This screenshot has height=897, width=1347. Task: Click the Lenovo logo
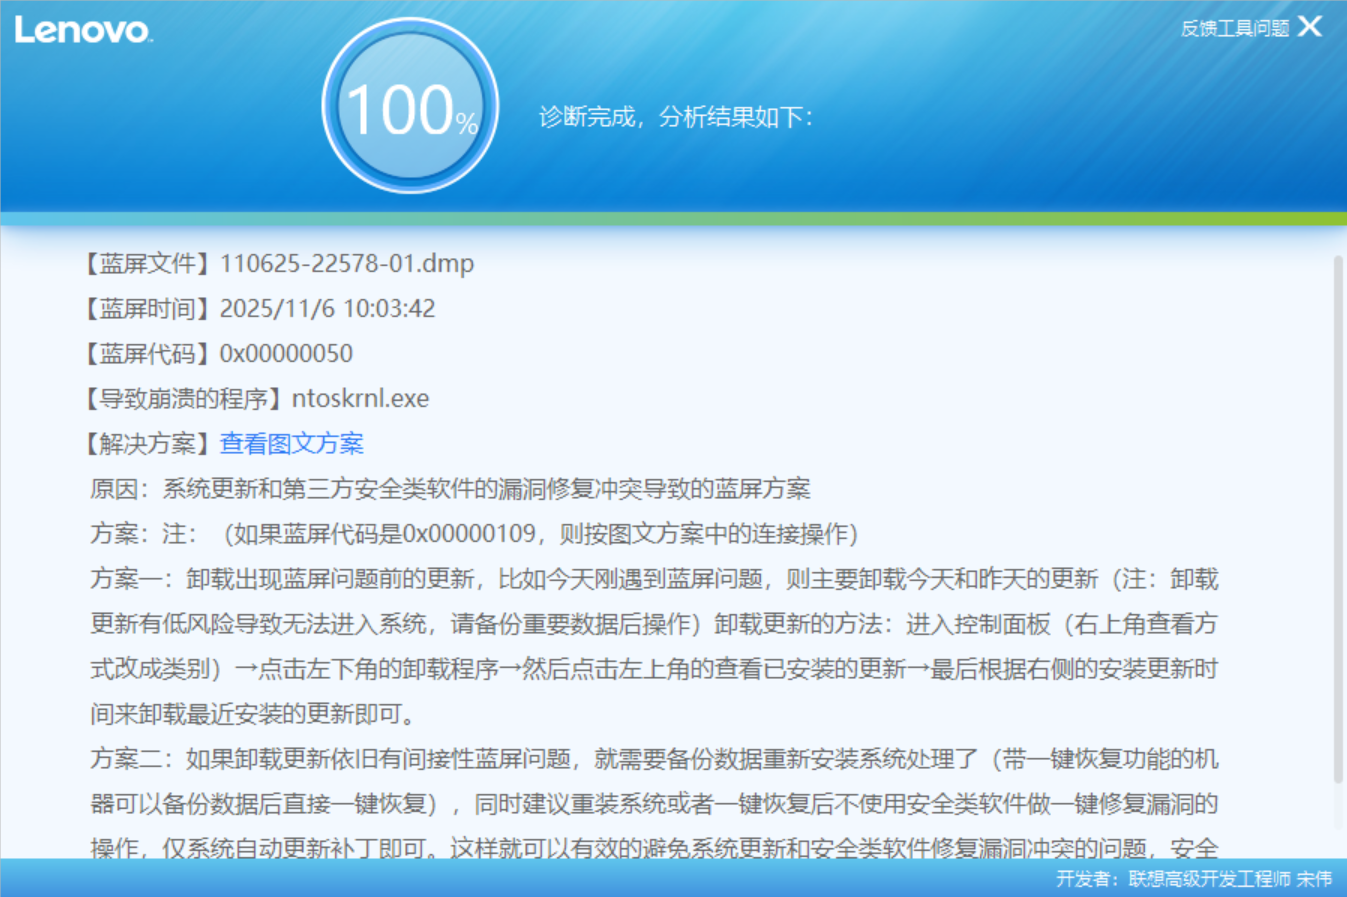84,30
